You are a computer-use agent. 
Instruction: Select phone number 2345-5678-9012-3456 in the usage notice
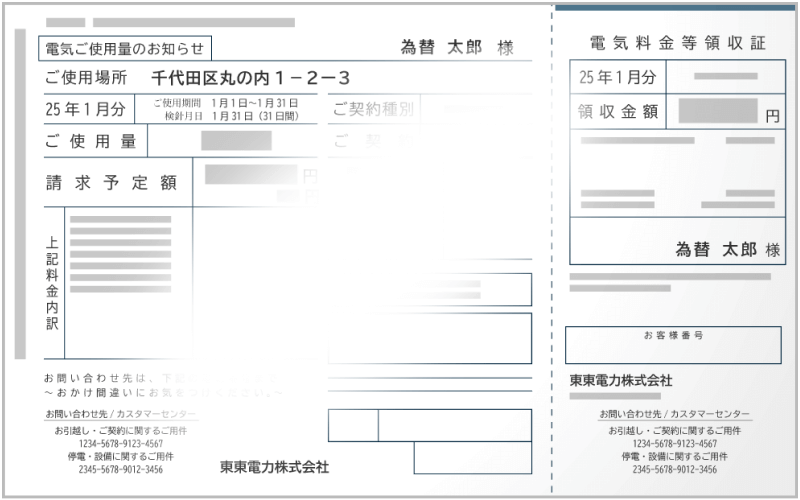point(121,469)
